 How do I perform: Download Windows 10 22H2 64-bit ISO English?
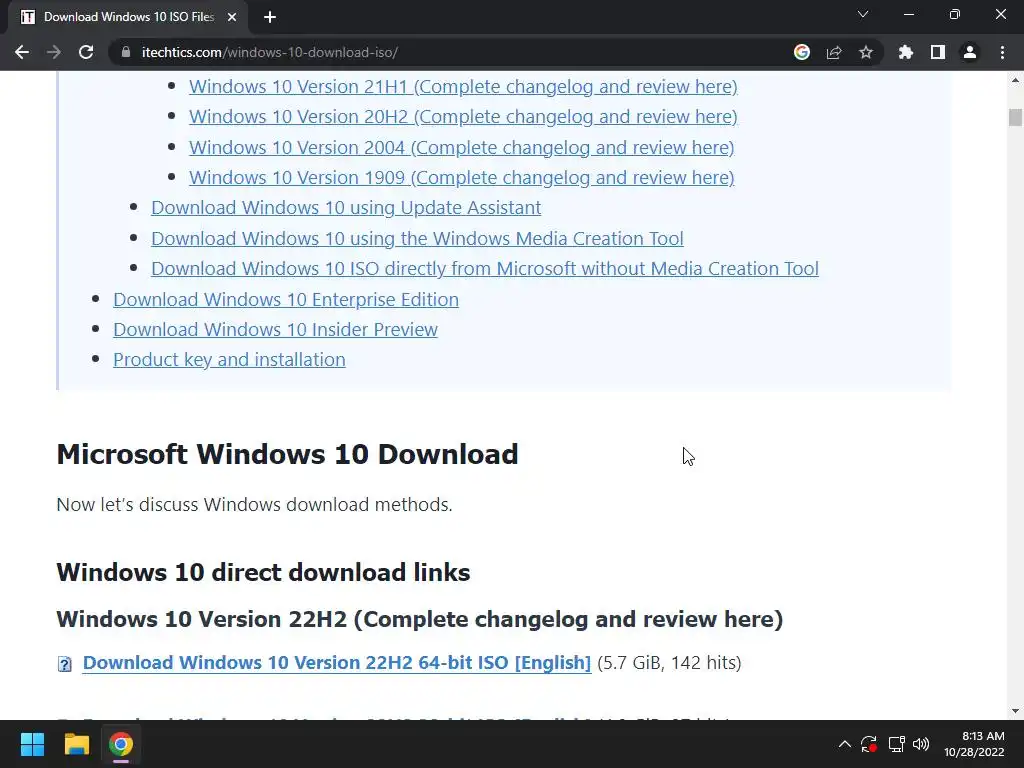[337, 662]
